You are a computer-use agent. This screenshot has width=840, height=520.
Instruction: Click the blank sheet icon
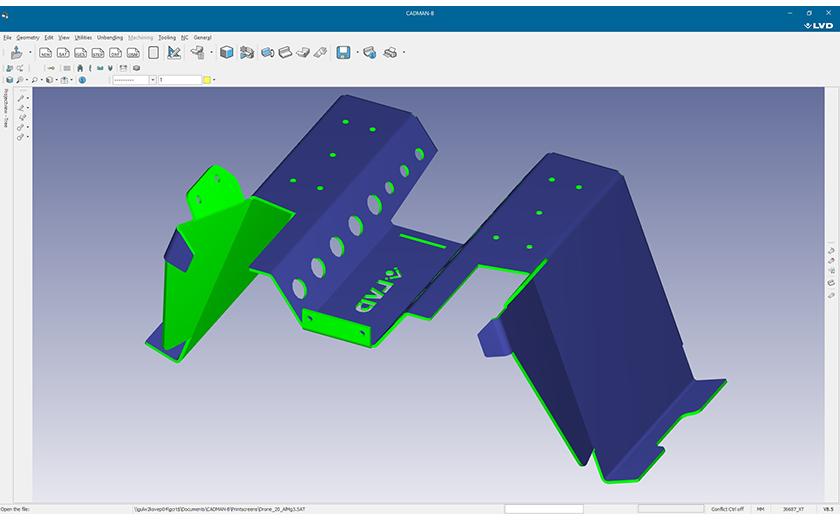153,52
